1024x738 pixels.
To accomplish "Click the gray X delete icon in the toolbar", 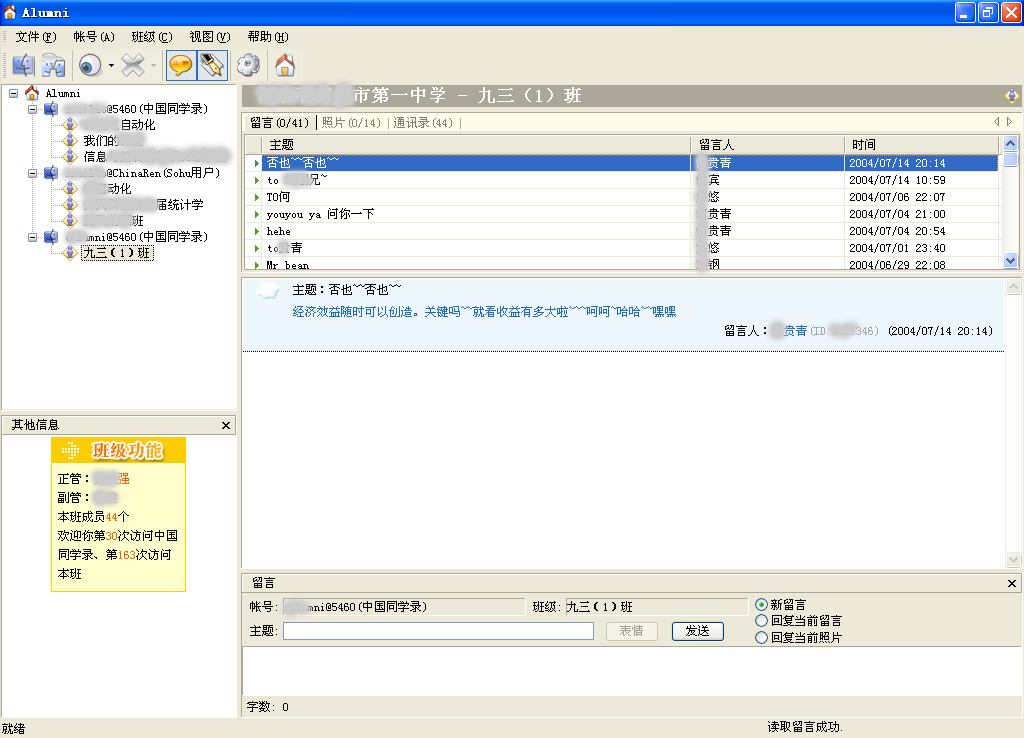I will pyautogui.click(x=133, y=65).
